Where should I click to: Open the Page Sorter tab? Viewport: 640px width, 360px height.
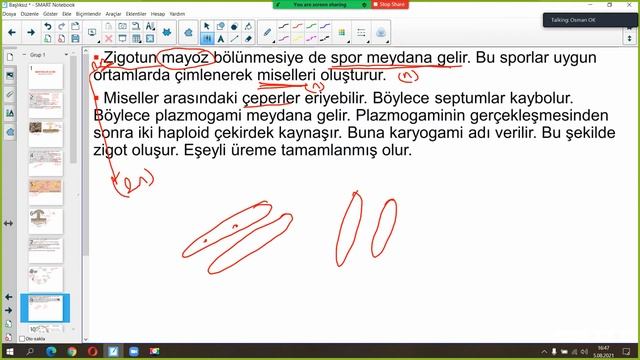click(10, 57)
